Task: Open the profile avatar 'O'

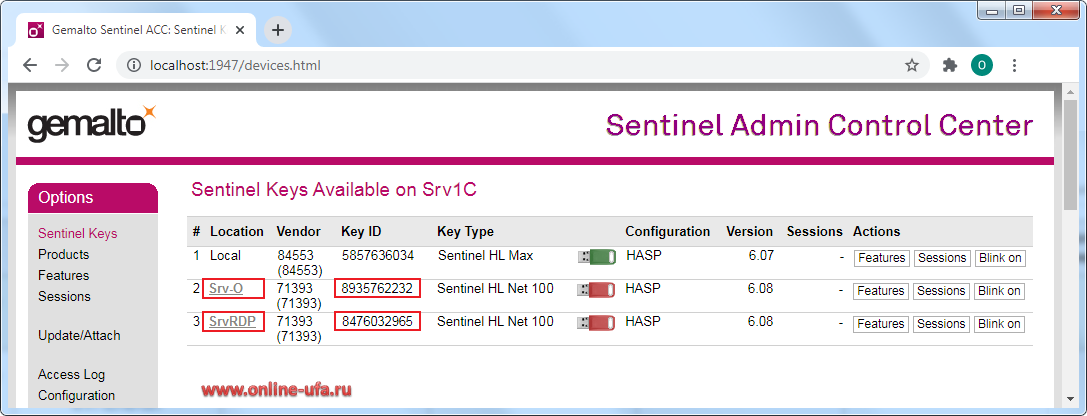Action: click(982, 66)
